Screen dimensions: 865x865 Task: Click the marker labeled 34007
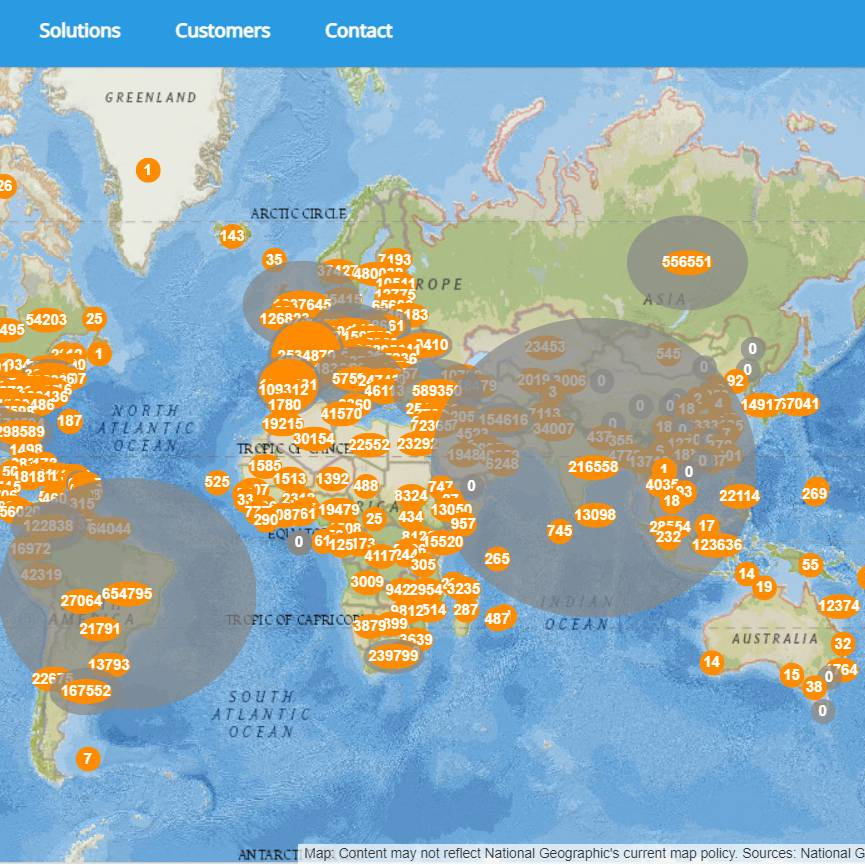554,429
